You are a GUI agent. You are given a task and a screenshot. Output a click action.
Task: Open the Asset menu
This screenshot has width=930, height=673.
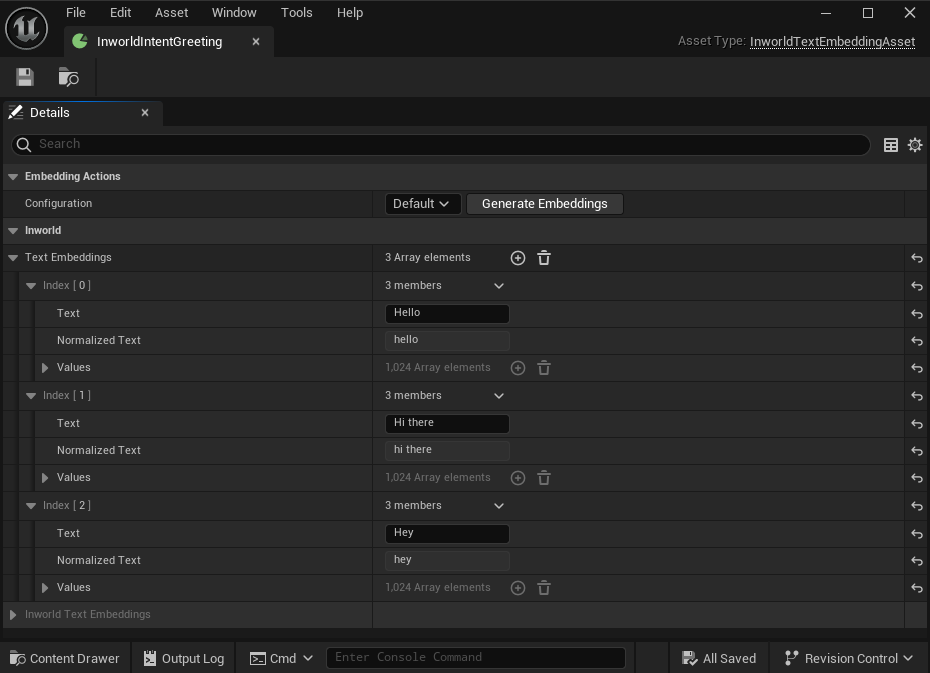[x=171, y=12]
